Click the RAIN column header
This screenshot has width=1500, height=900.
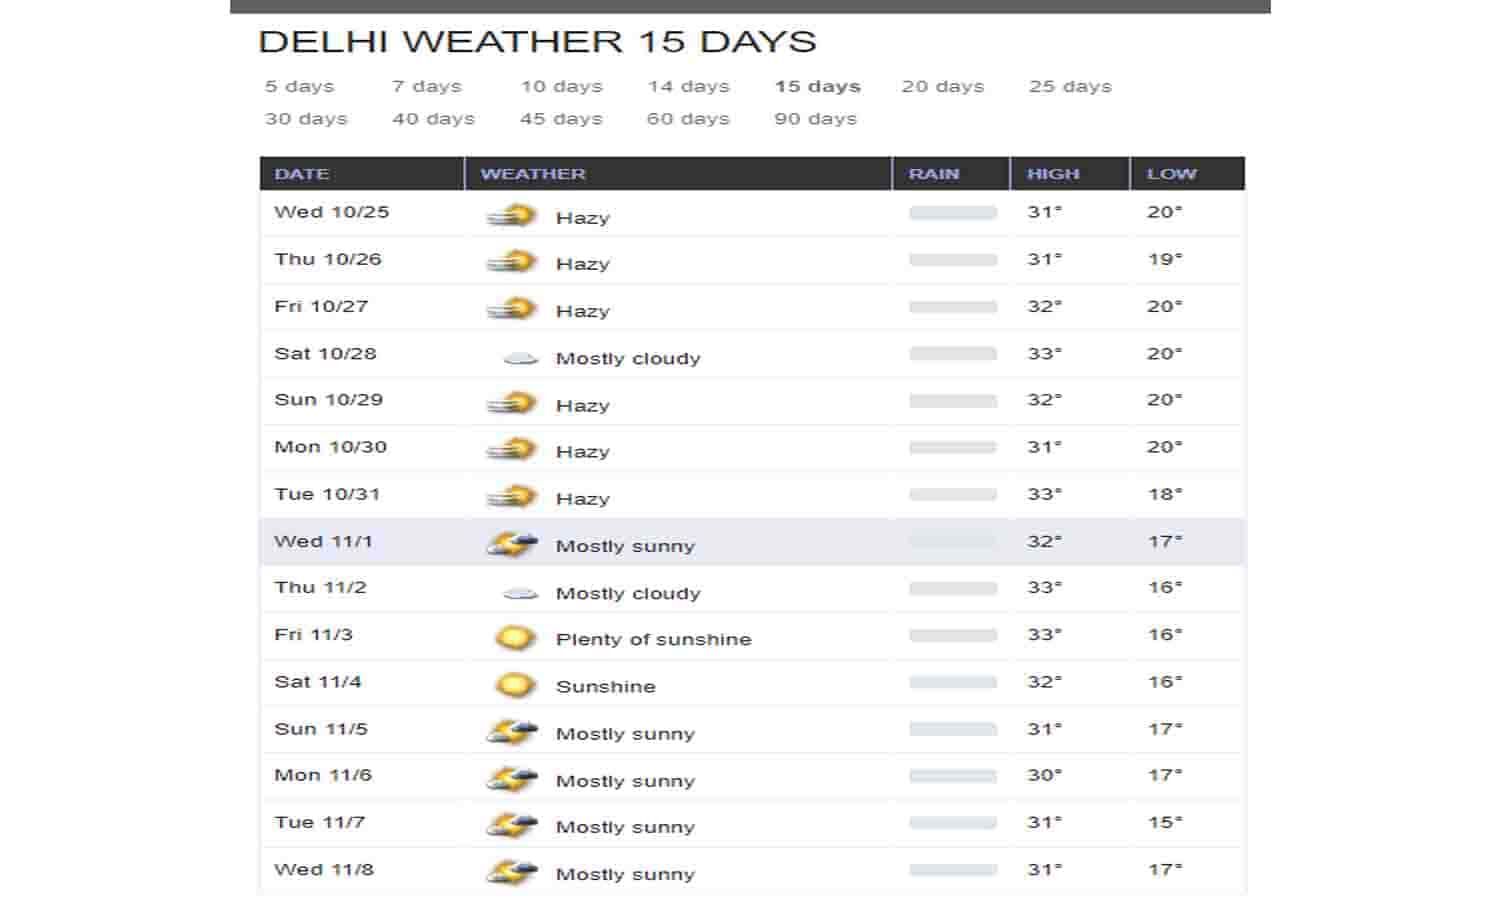point(932,173)
